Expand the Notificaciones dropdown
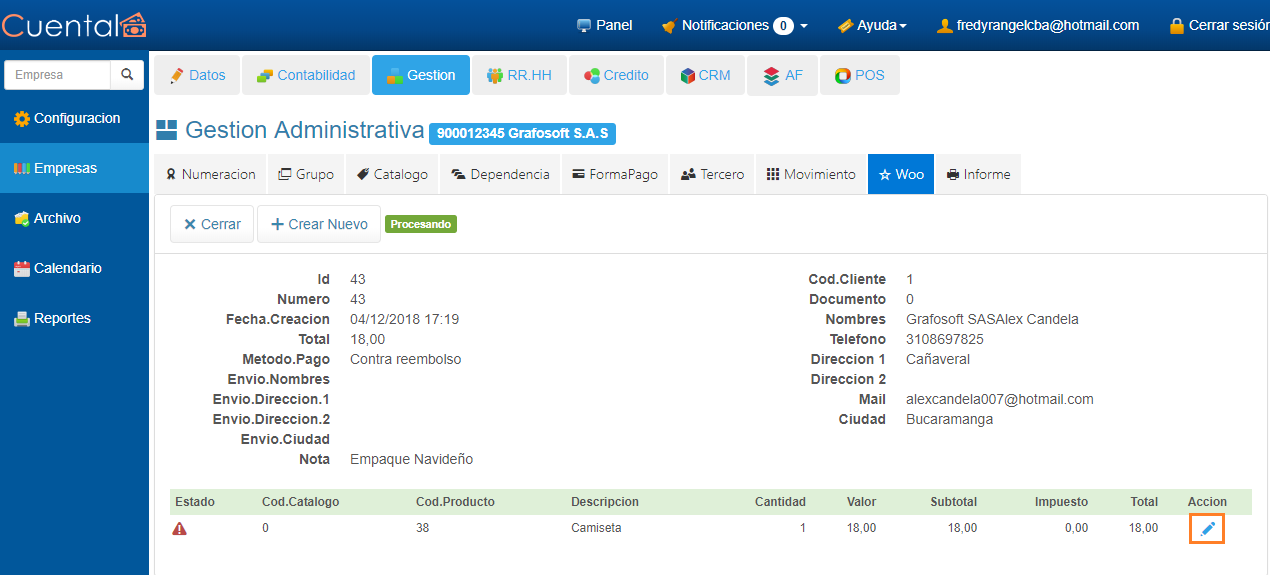This screenshot has width=1270, height=575. (x=734, y=25)
